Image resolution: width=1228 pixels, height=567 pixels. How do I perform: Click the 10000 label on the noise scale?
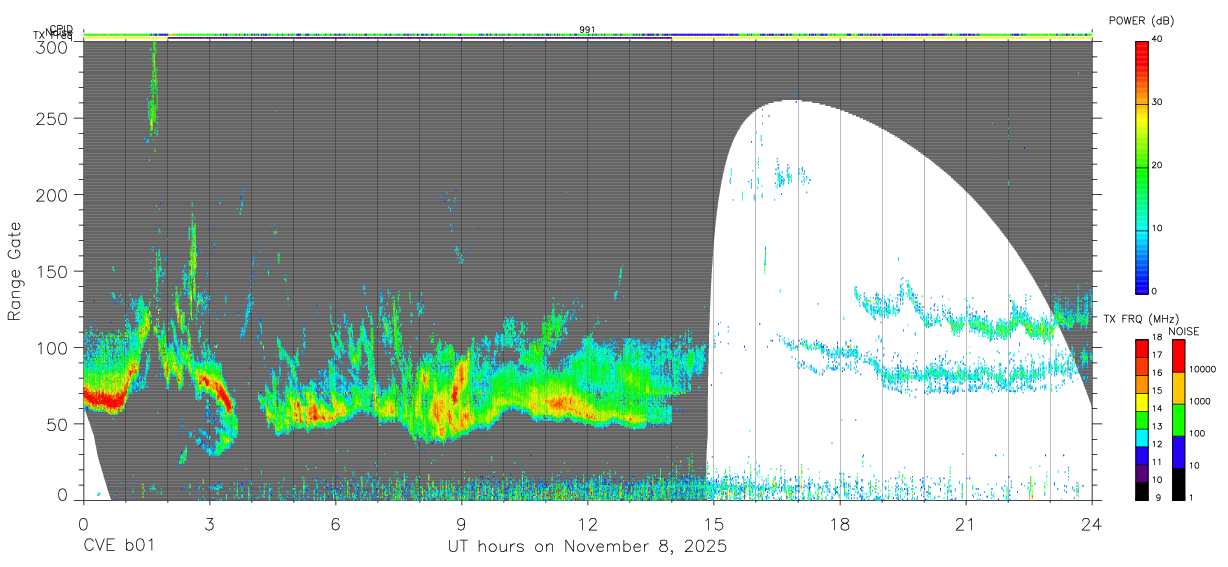[1204, 369]
